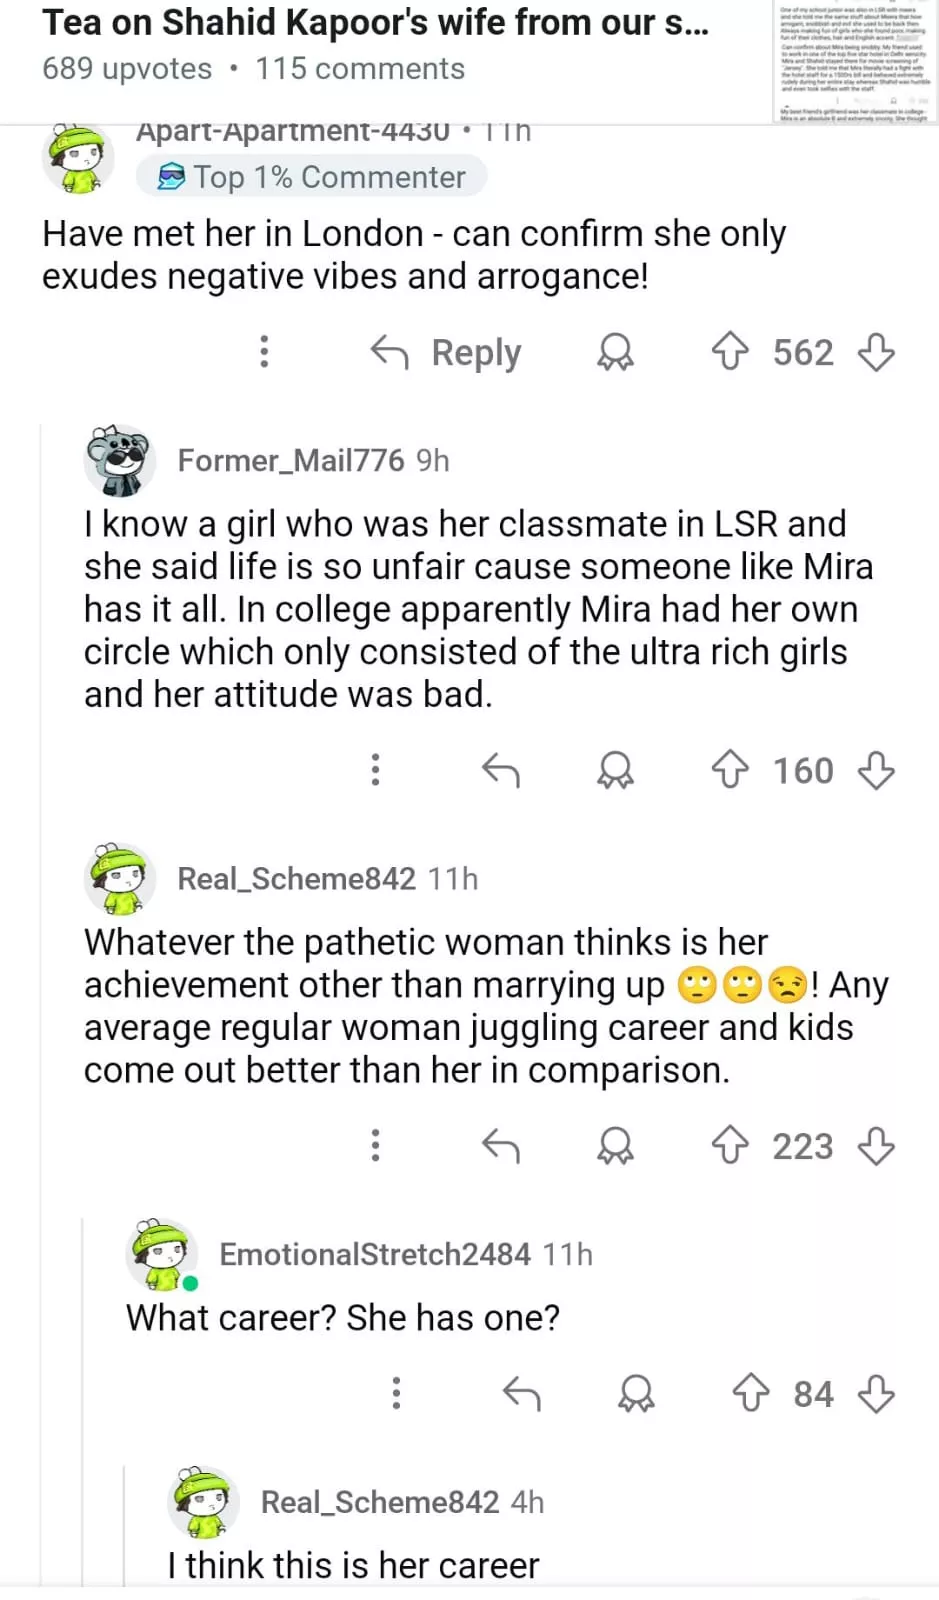This screenshot has height=1600, width=939.
Task: Upvote Real_Scheme842's comment with 223 votes
Action: tap(730, 1145)
